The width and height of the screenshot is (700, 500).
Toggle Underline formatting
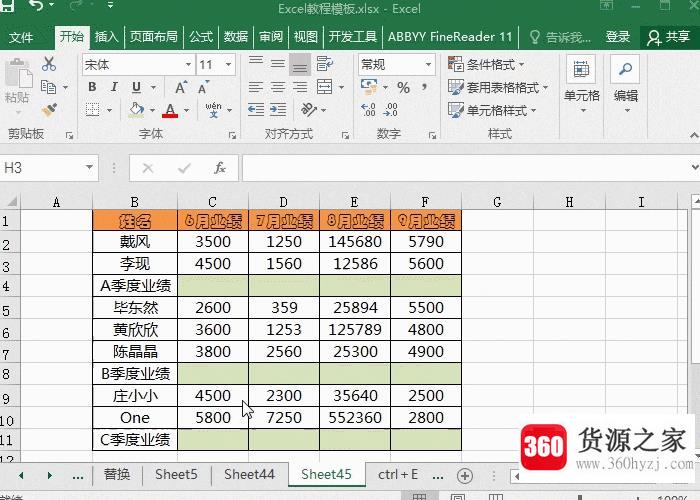137,87
